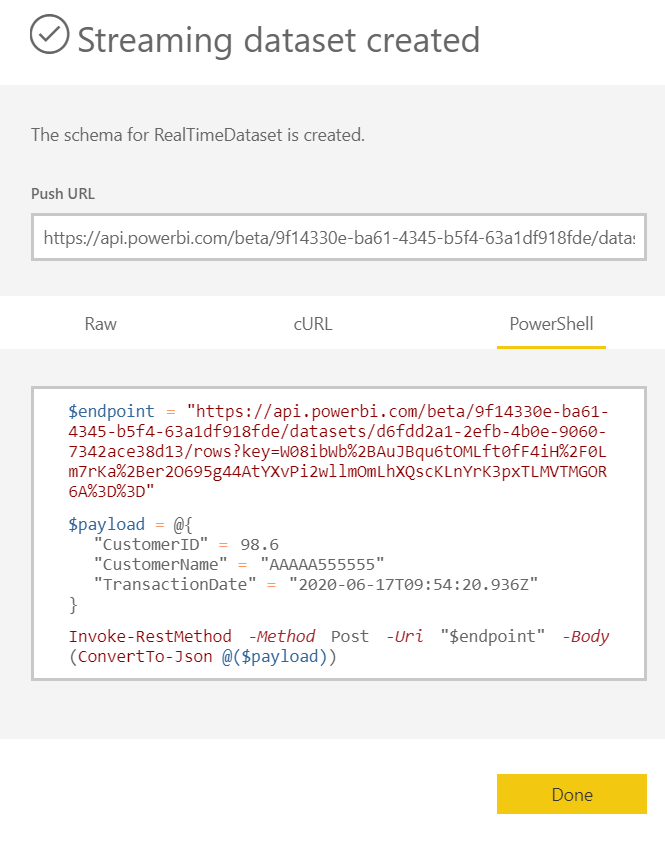Image resolution: width=665 pixels, height=847 pixels.
Task: Click the CustomerName value AAAAA555555
Action: (322, 563)
